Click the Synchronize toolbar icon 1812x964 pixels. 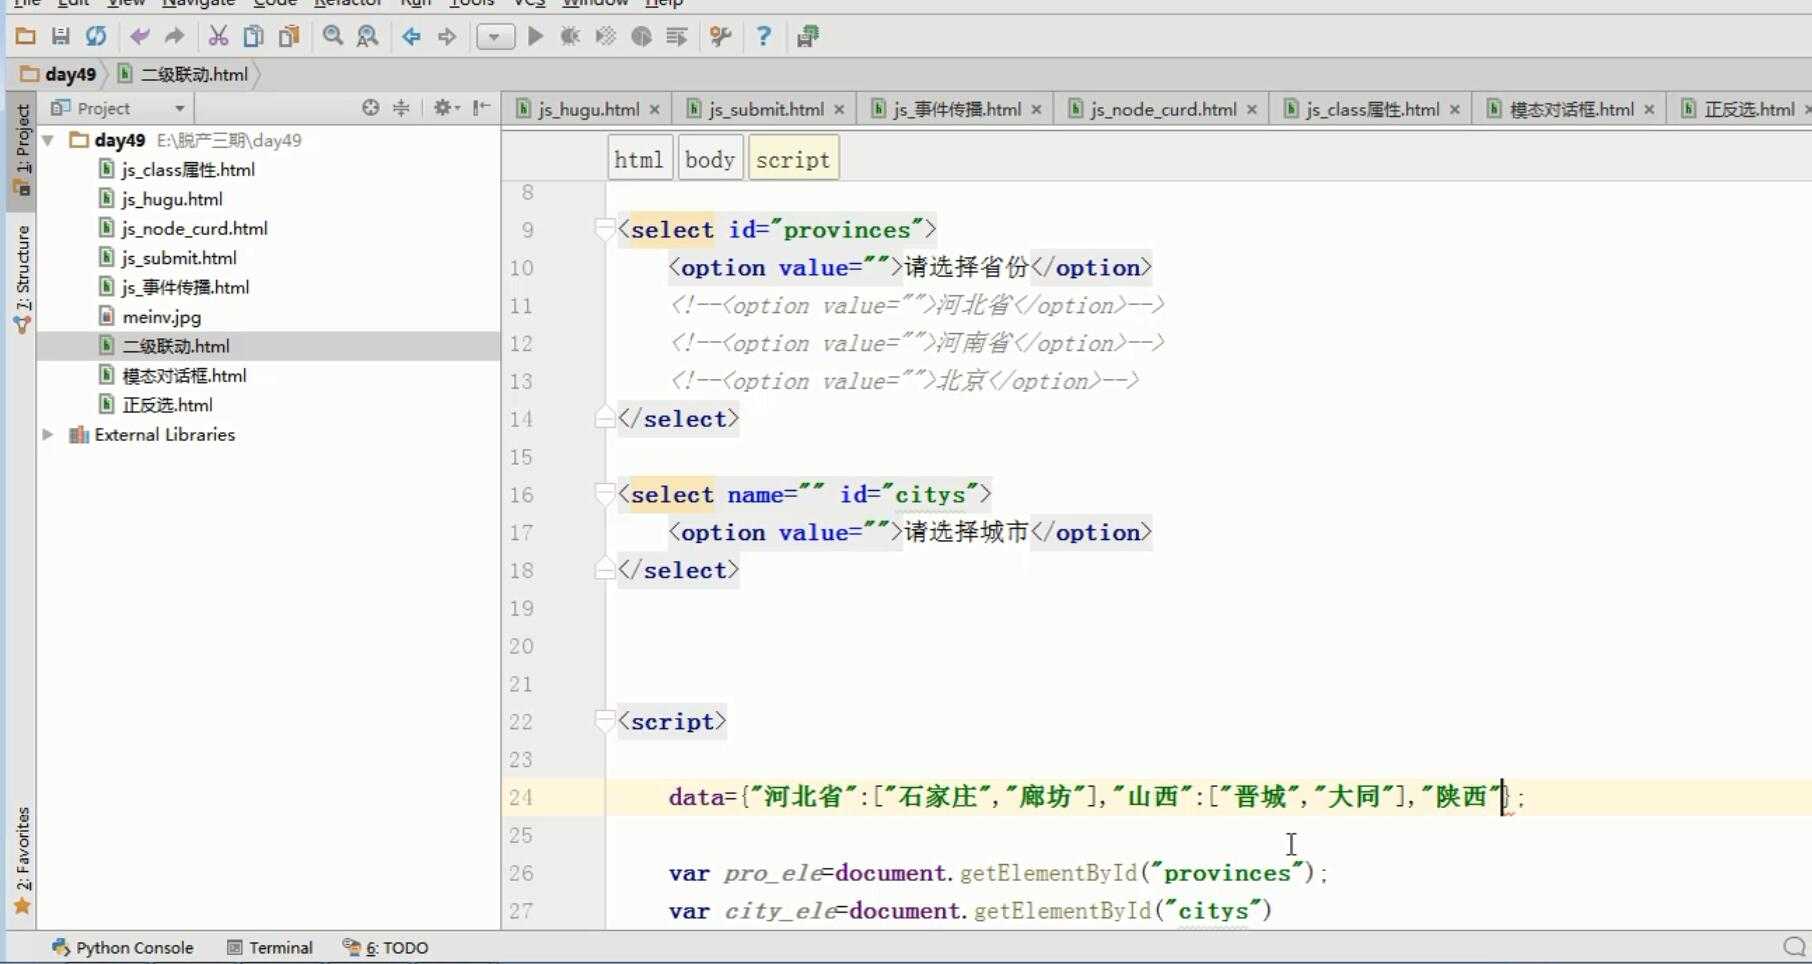(96, 37)
